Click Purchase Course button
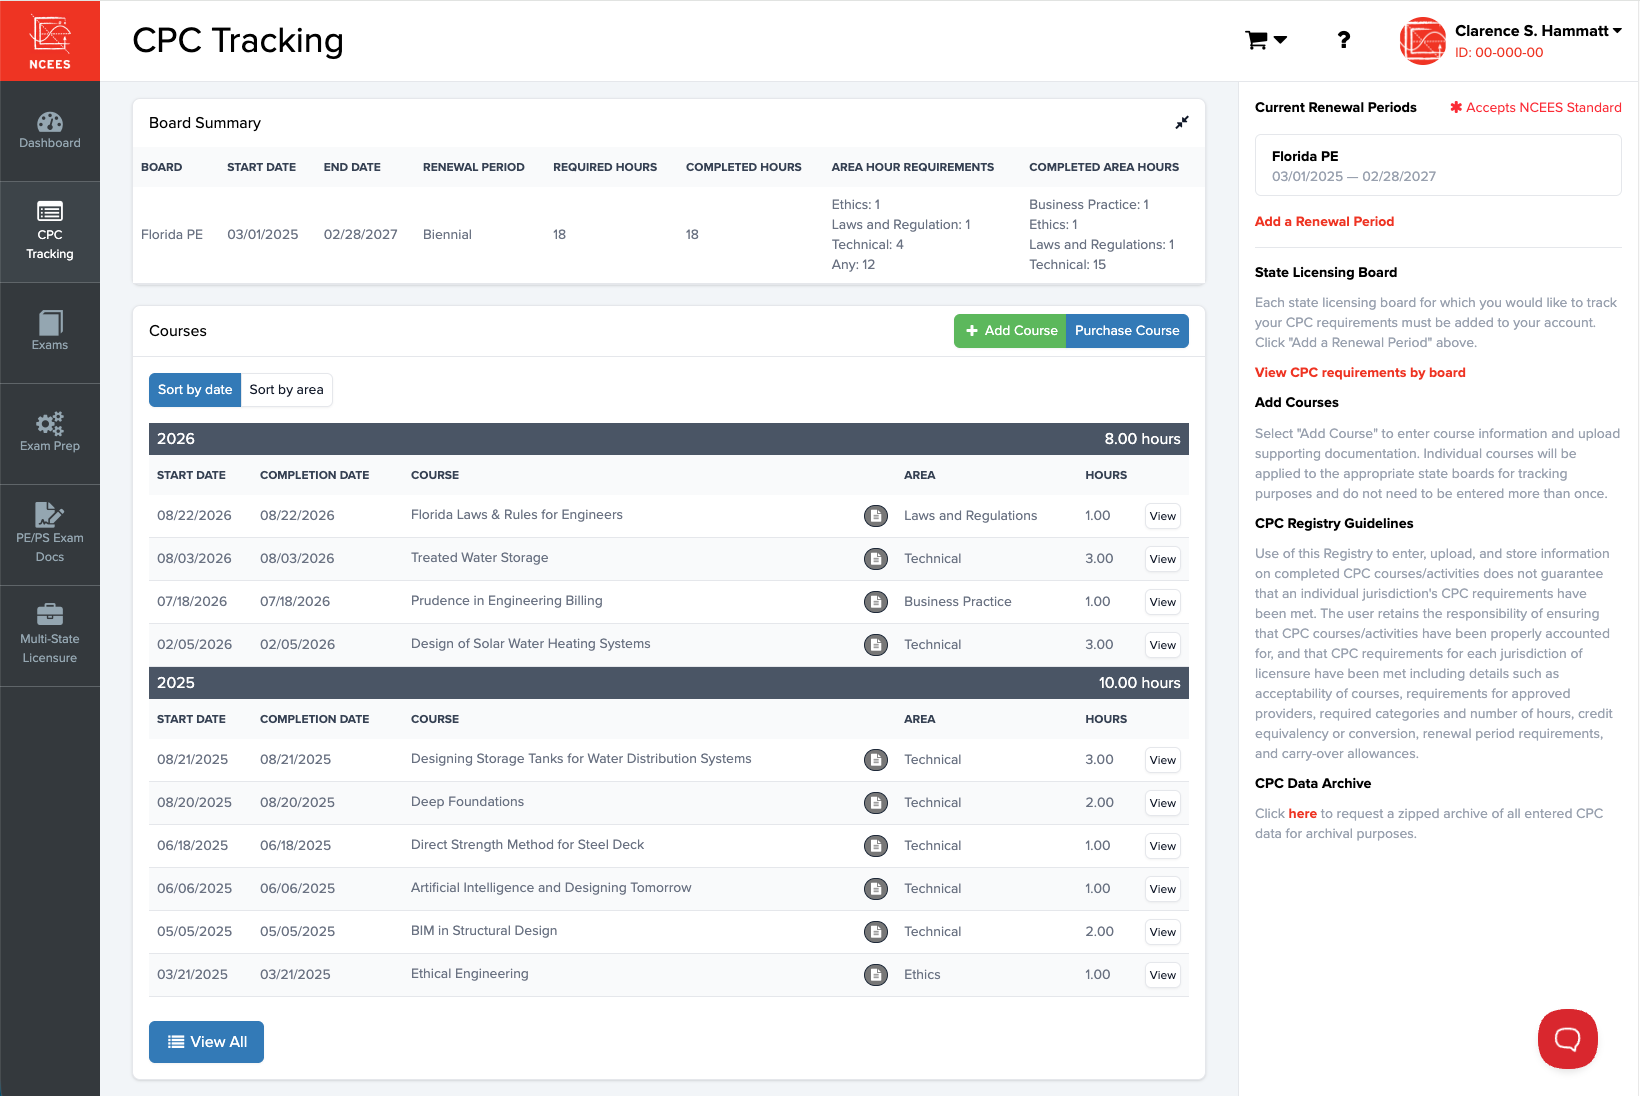The height and width of the screenshot is (1096, 1640). click(x=1127, y=331)
